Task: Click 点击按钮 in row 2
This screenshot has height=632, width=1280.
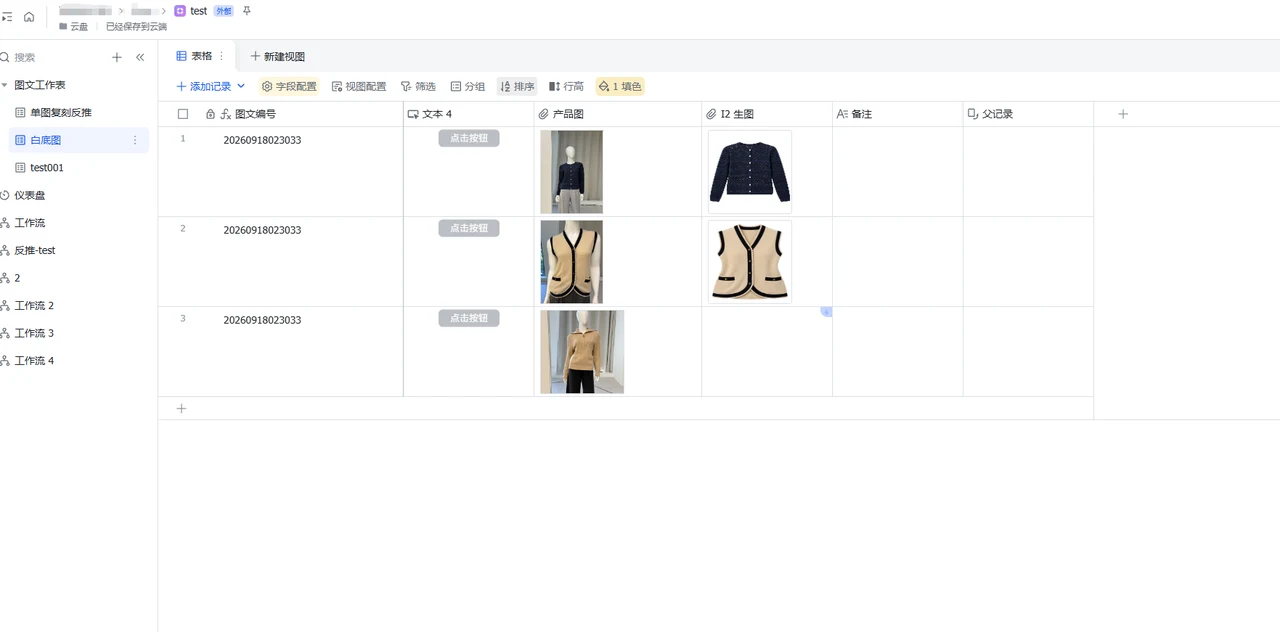Action: [469, 228]
